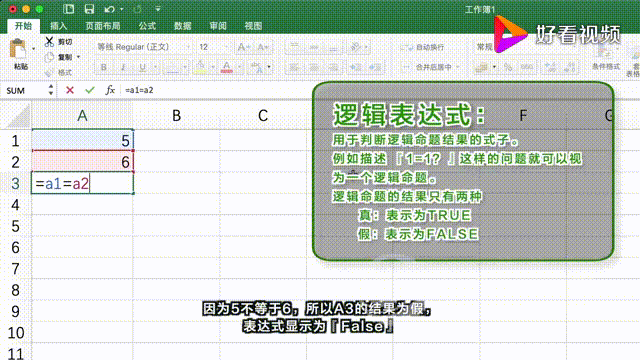The width and height of the screenshot is (640, 360).
Task: Toggle Italic formatting
Action: click(x=123, y=67)
